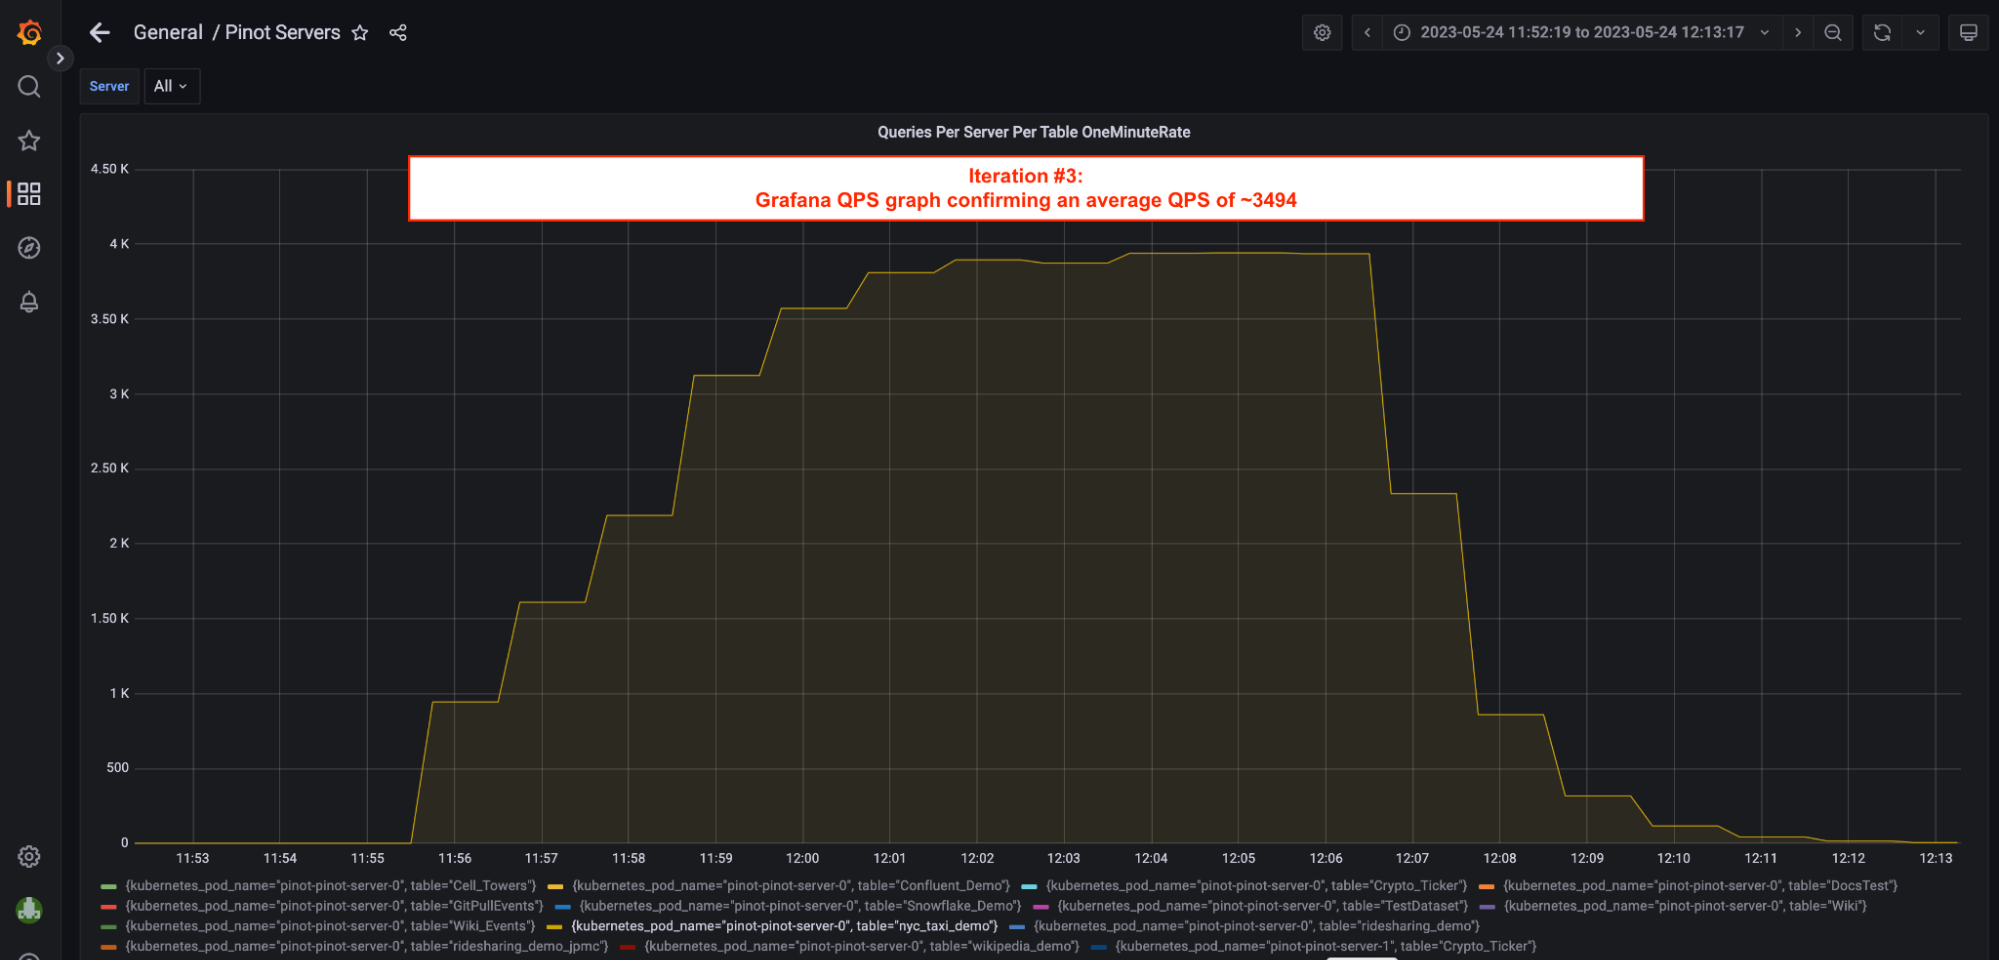The width and height of the screenshot is (1999, 961).
Task: View starred dashboards in the sidebar
Action: pos(29,140)
